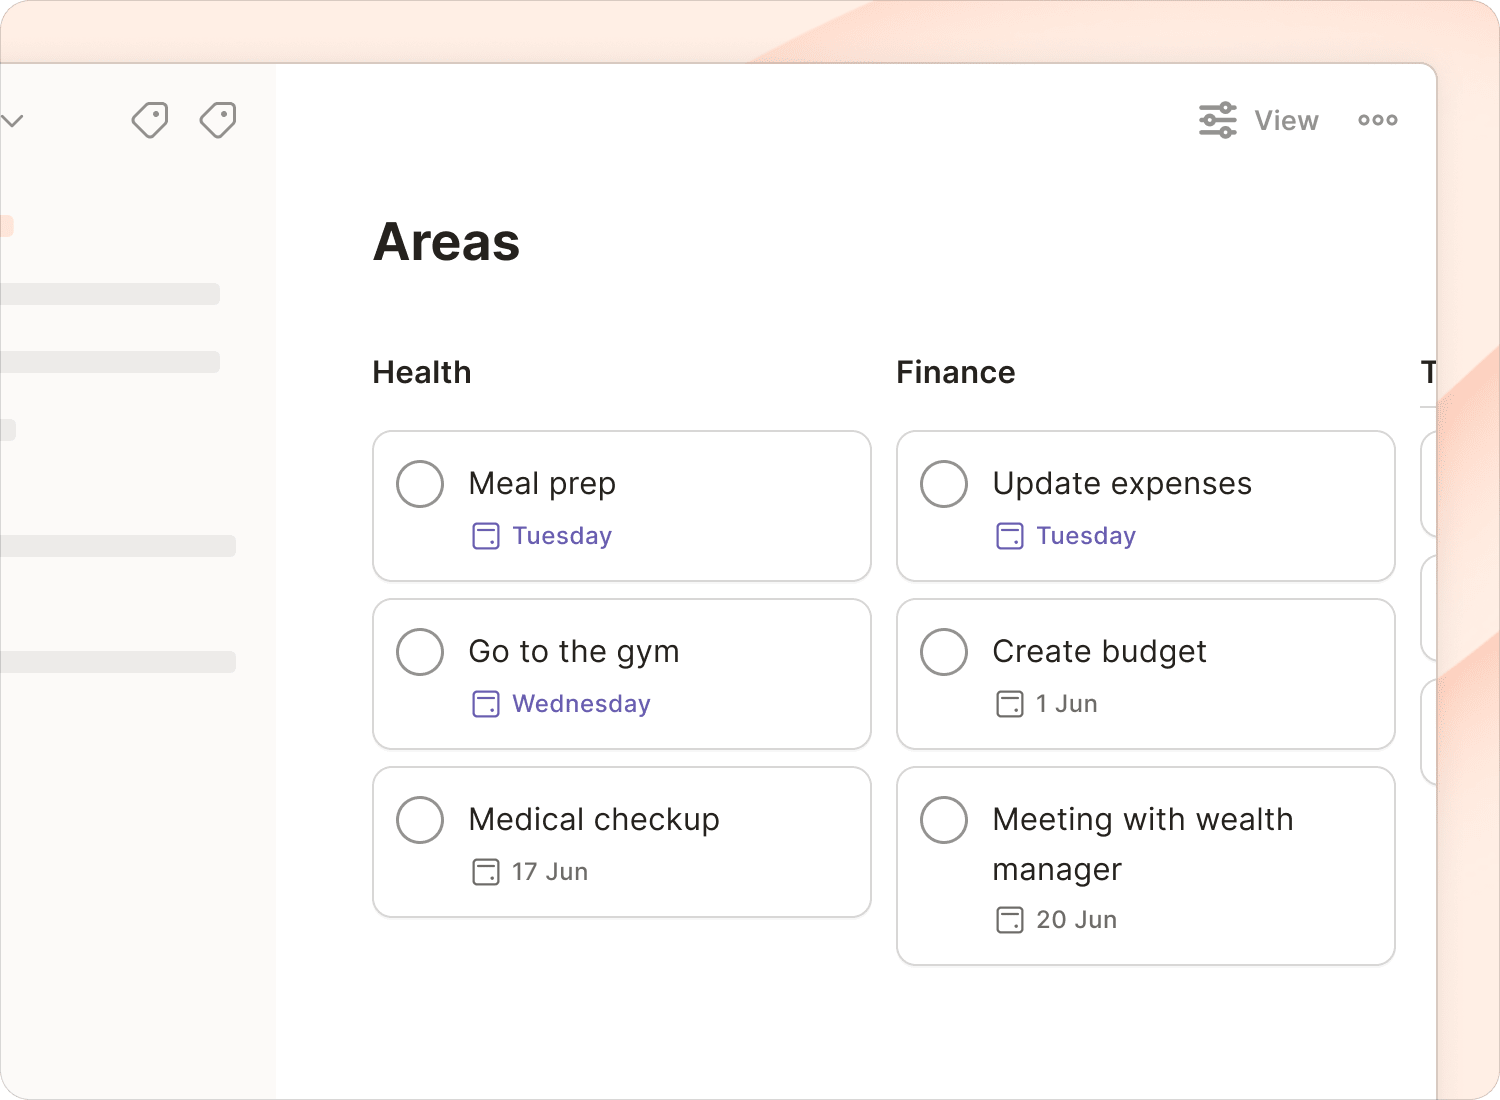Open the View options label
Viewport: 1500px width, 1100px height.
[1286, 121]
